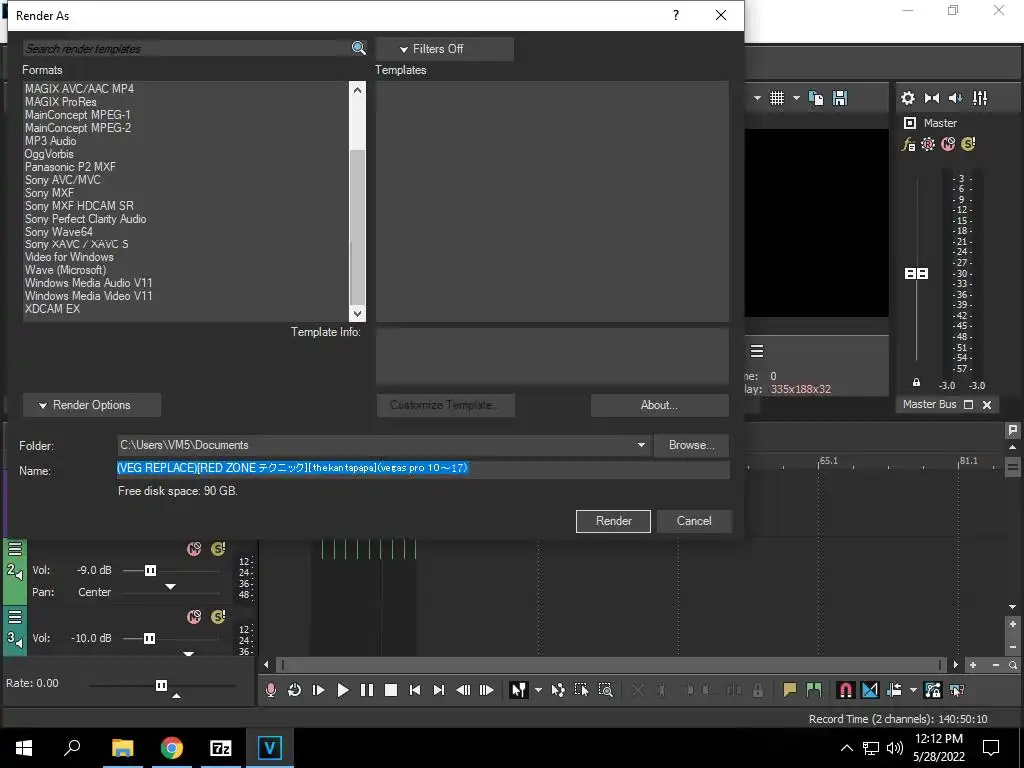The image size is (1024, 768).
Task: Solo audio track 3
Action: click(x=218, y=617)
